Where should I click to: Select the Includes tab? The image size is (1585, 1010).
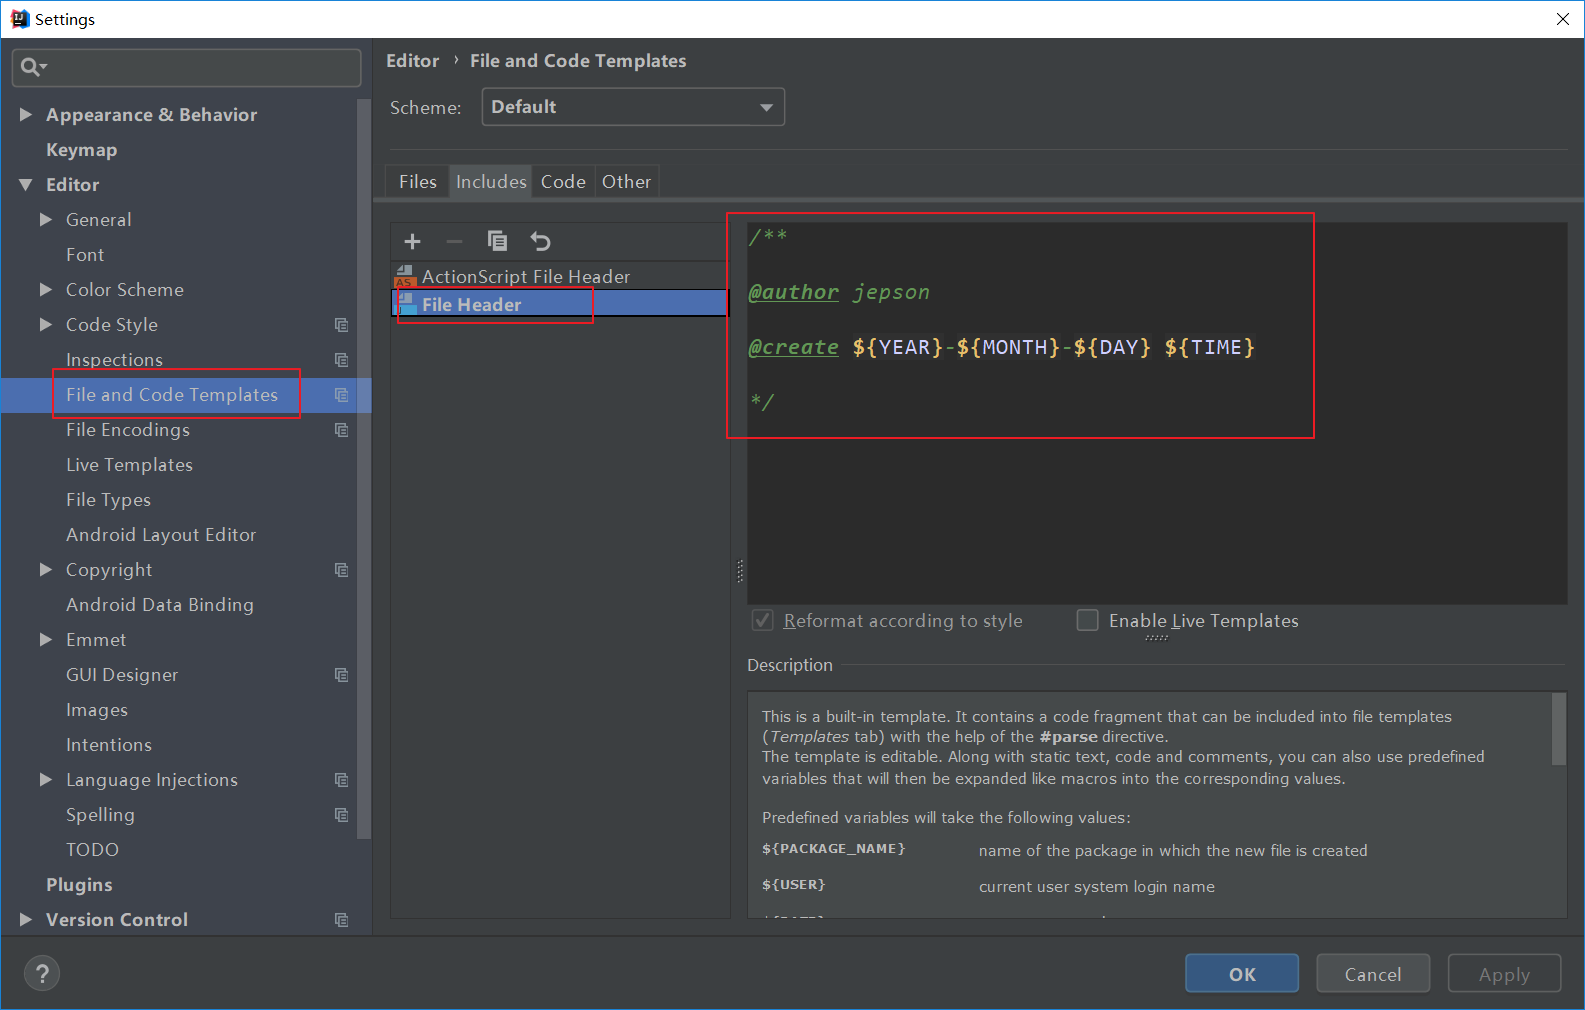491,182
